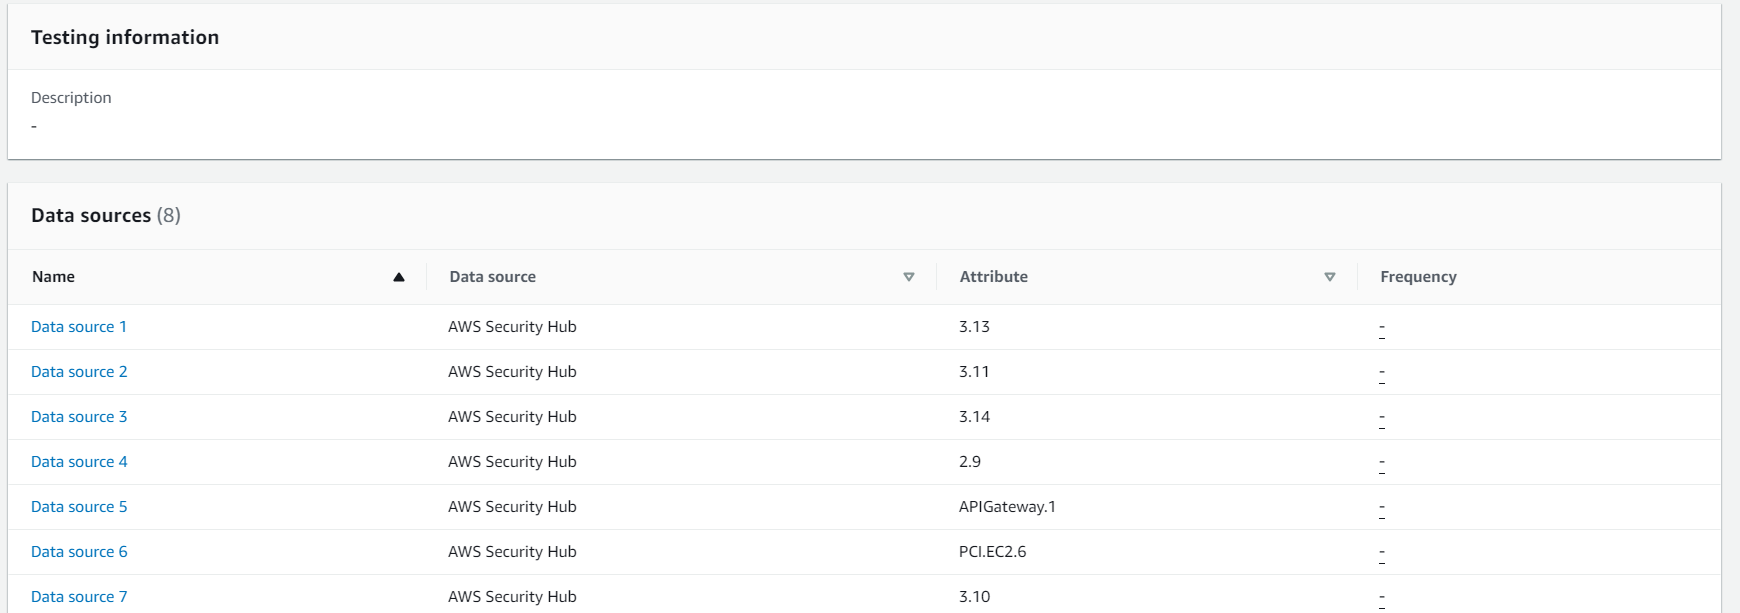
Task: Click frequency dash in Data source 2 row
Action: pos(1382,374)
